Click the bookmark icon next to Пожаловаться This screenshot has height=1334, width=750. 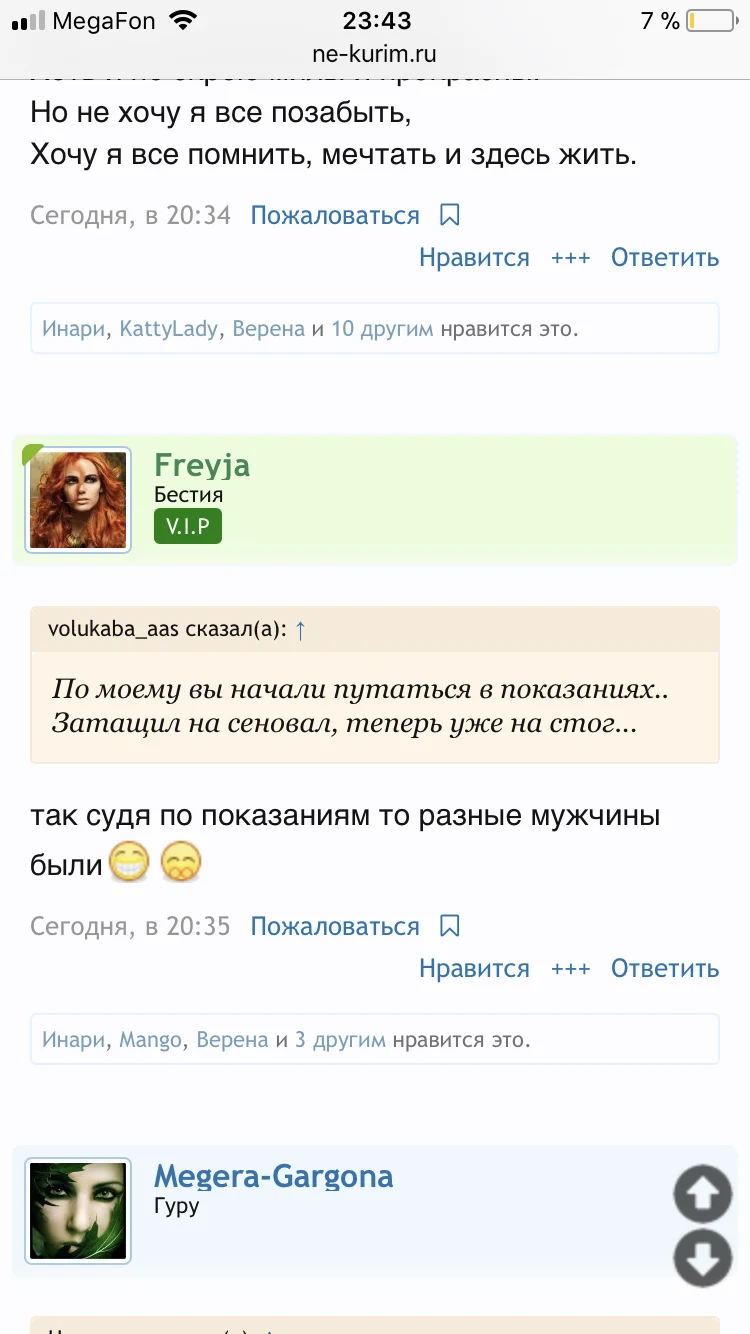(449, 214)
